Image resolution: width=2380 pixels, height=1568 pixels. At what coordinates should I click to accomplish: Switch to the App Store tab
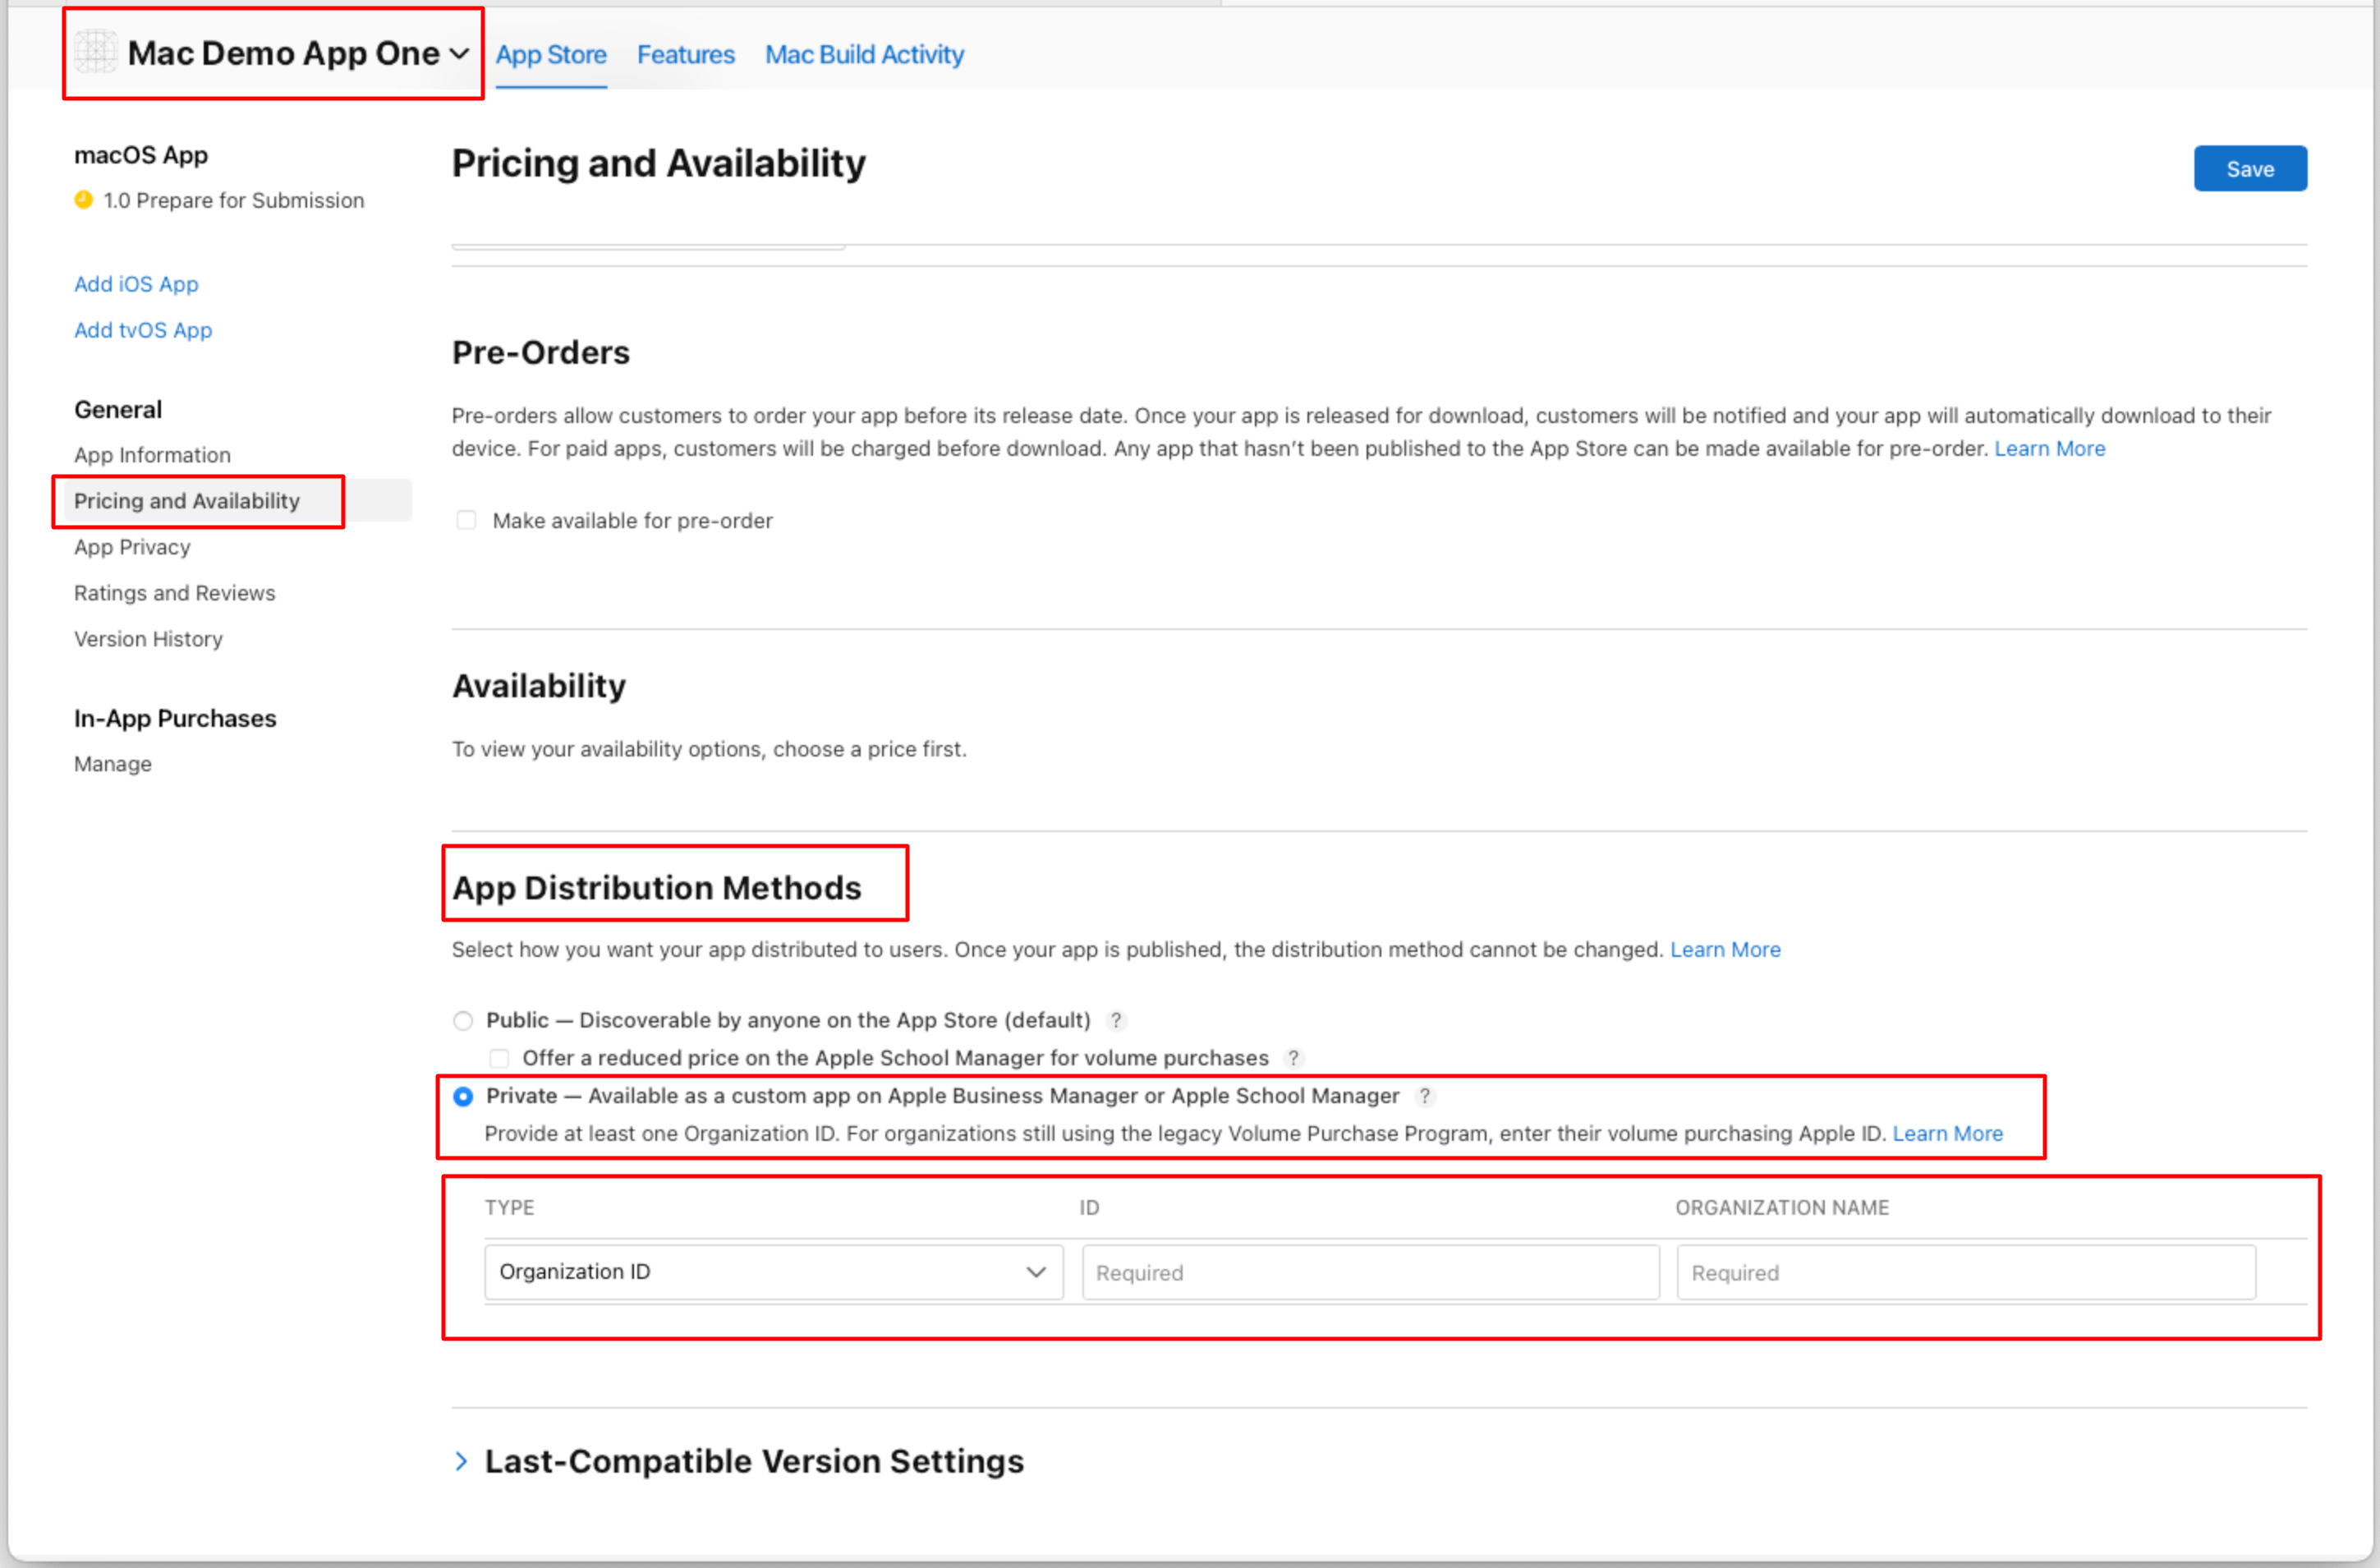(x=551, y=55)
